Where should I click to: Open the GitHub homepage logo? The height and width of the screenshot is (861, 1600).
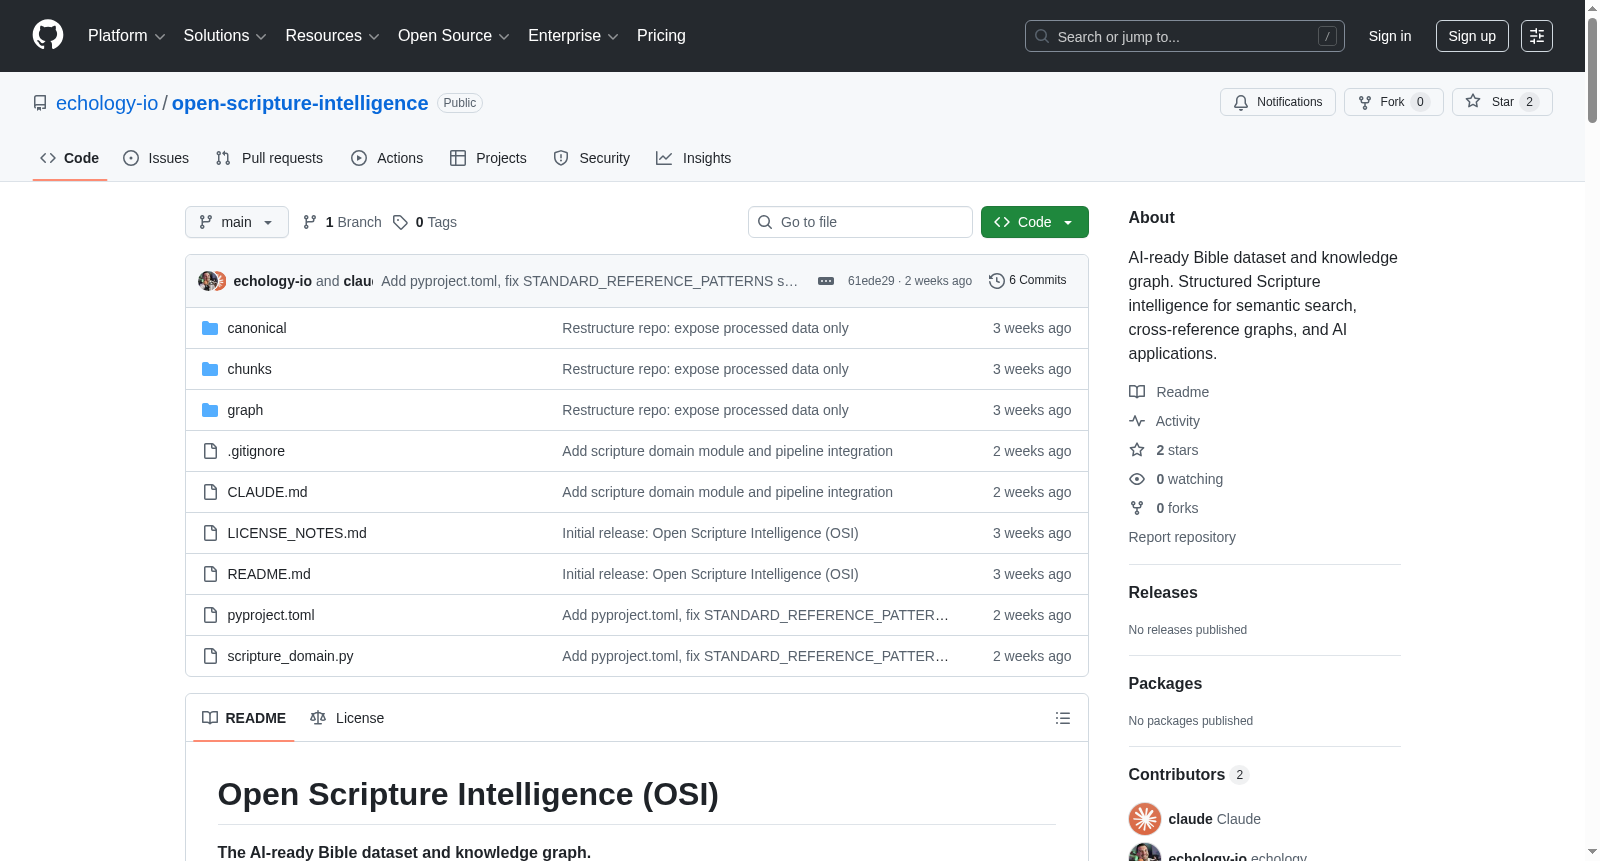[x=48, y=36]
